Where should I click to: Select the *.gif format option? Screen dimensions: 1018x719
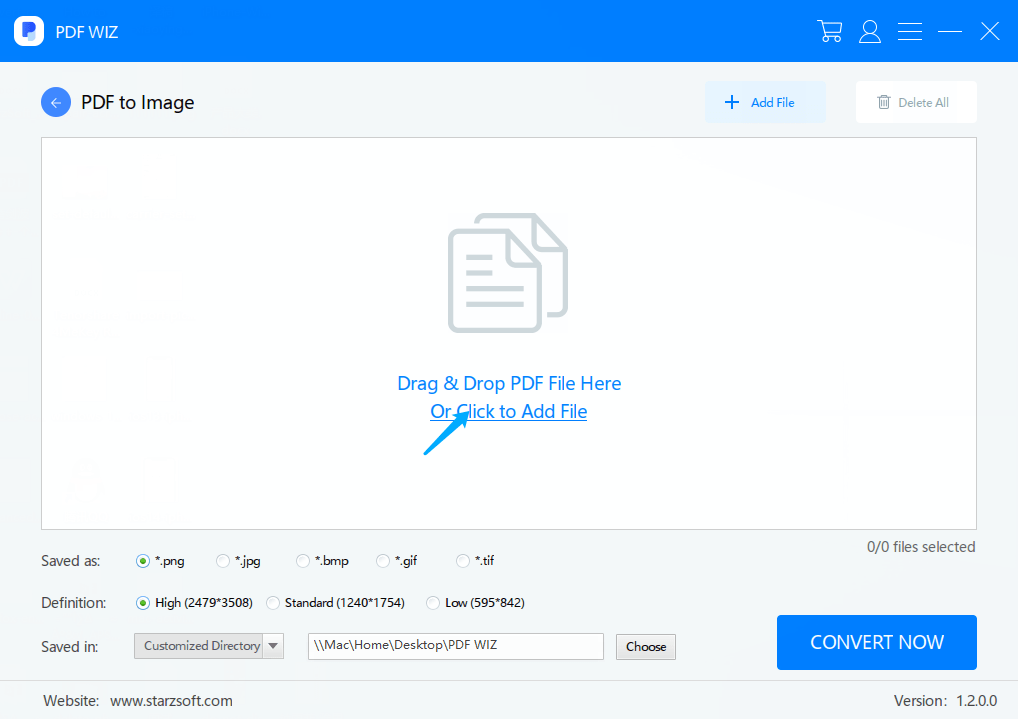[x=382, y=561]
